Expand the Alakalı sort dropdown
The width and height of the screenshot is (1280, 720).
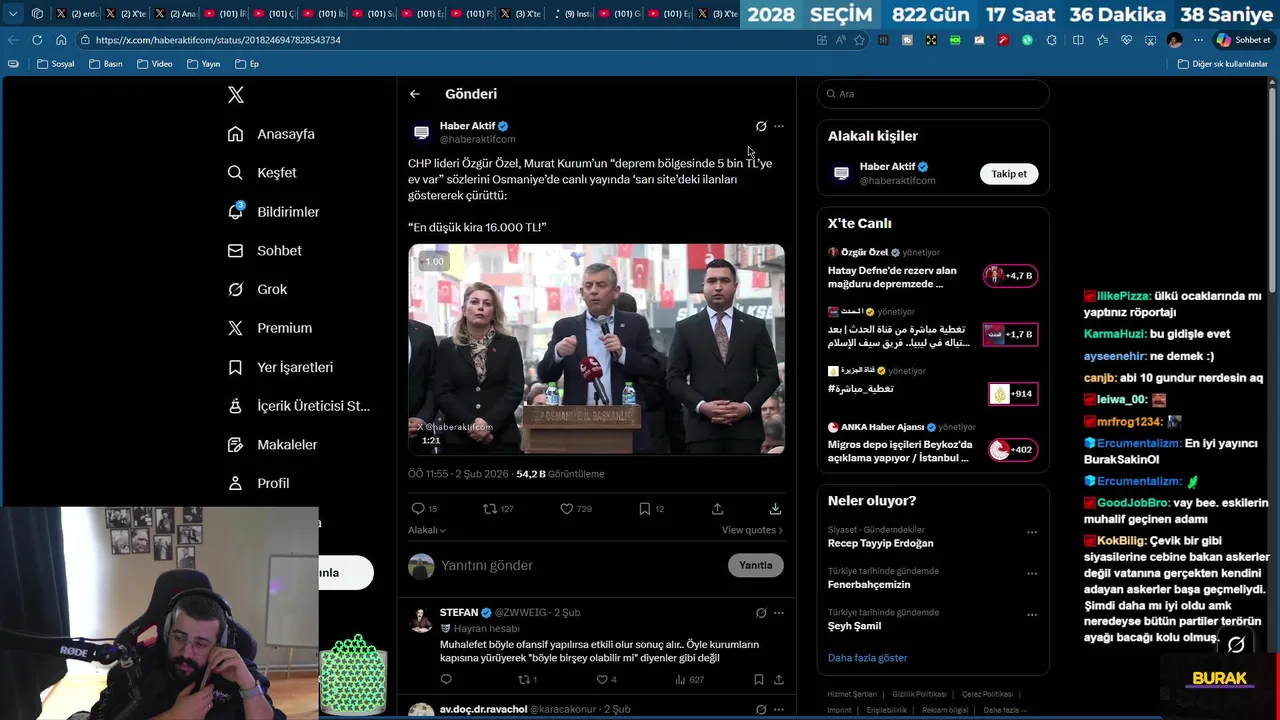[x=427, y=530]
